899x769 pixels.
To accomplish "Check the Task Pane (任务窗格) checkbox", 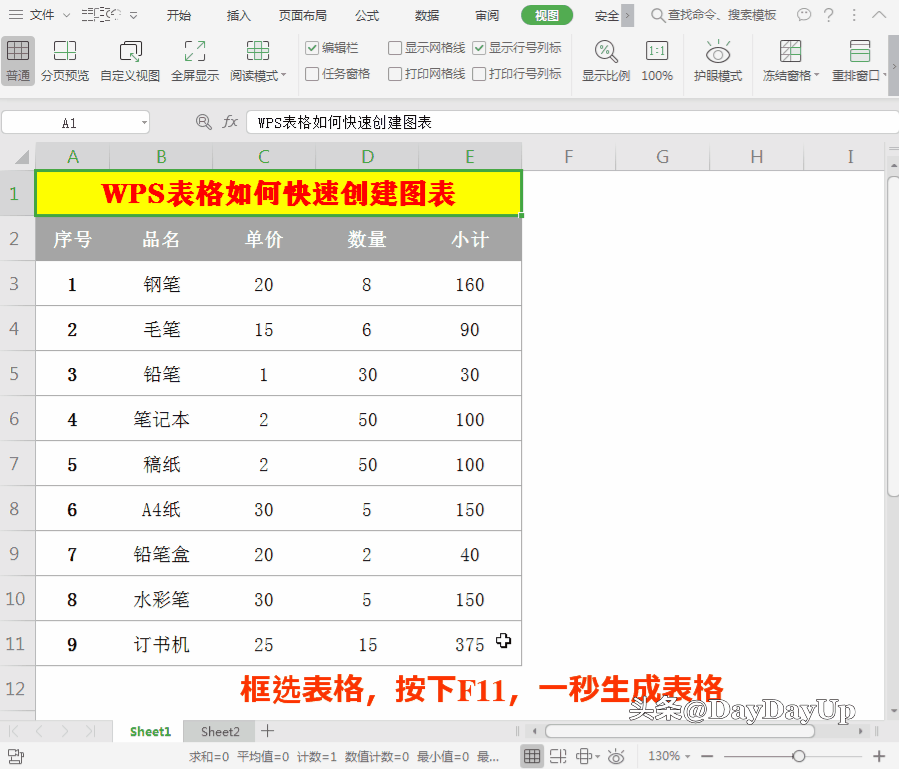I will point(312,74).
